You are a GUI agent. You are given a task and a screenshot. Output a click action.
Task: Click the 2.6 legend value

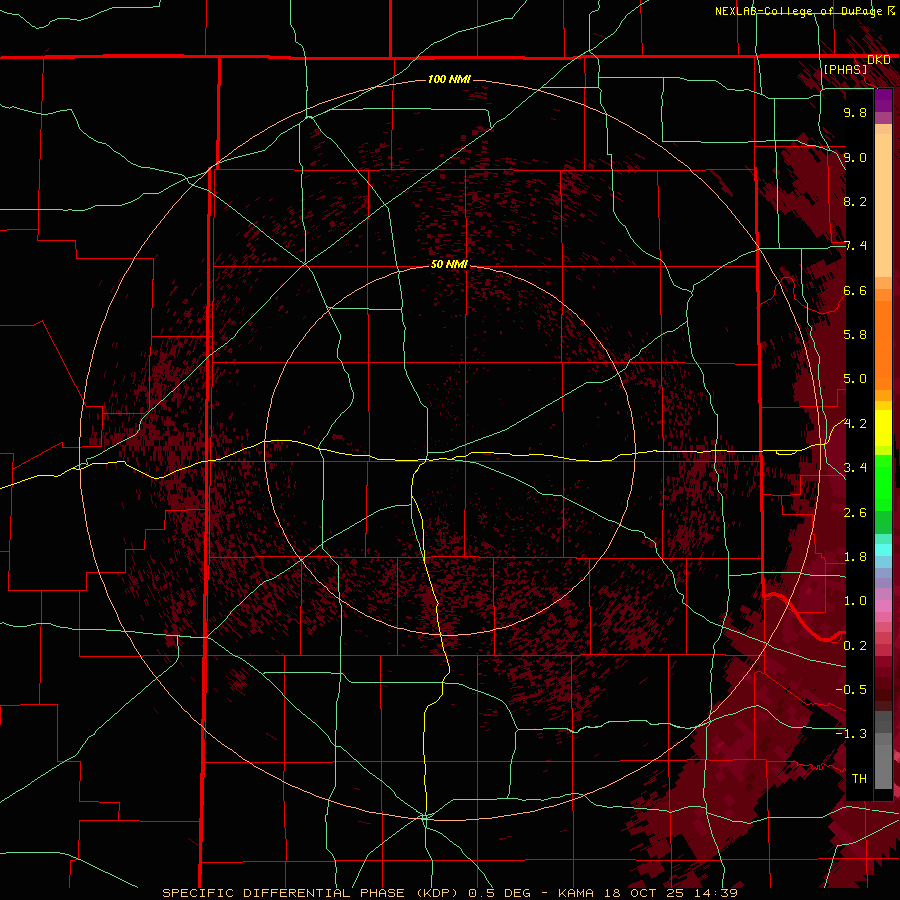[x=855, y=513]
